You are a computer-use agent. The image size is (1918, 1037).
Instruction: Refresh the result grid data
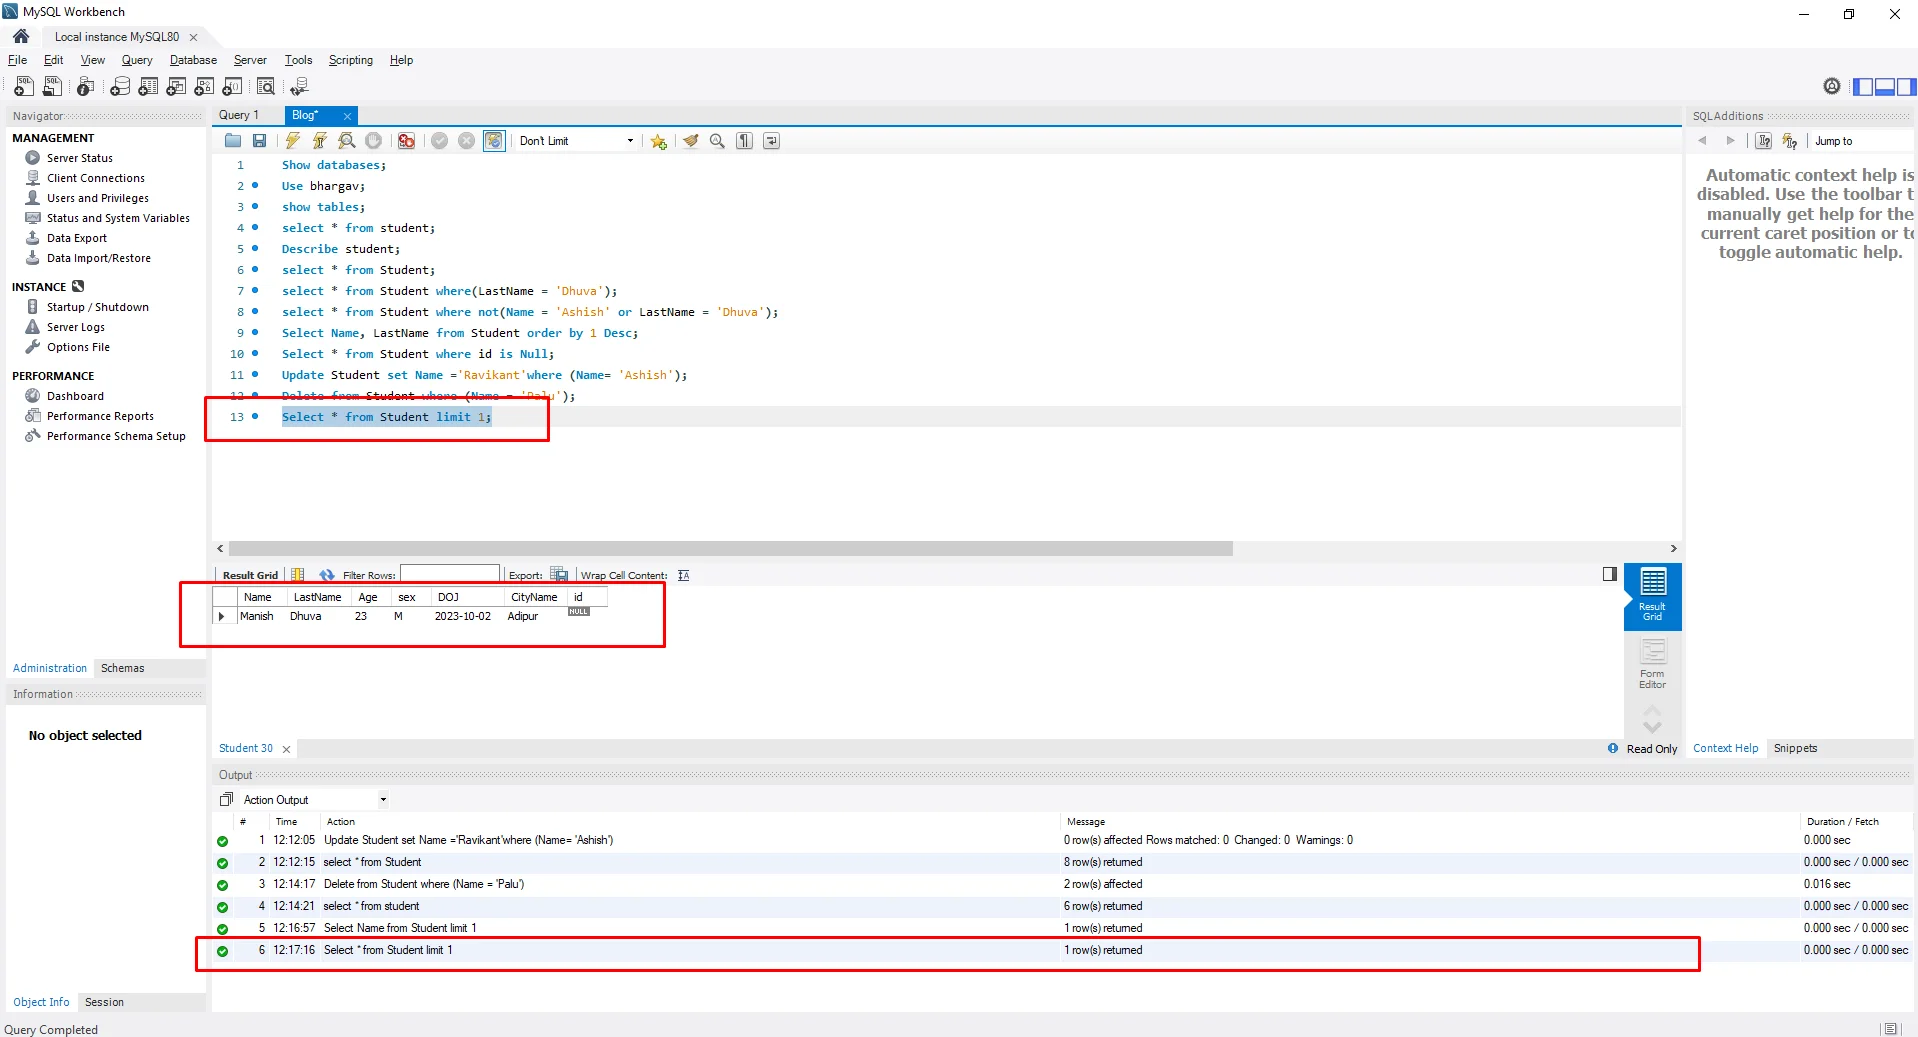point(326,575)
